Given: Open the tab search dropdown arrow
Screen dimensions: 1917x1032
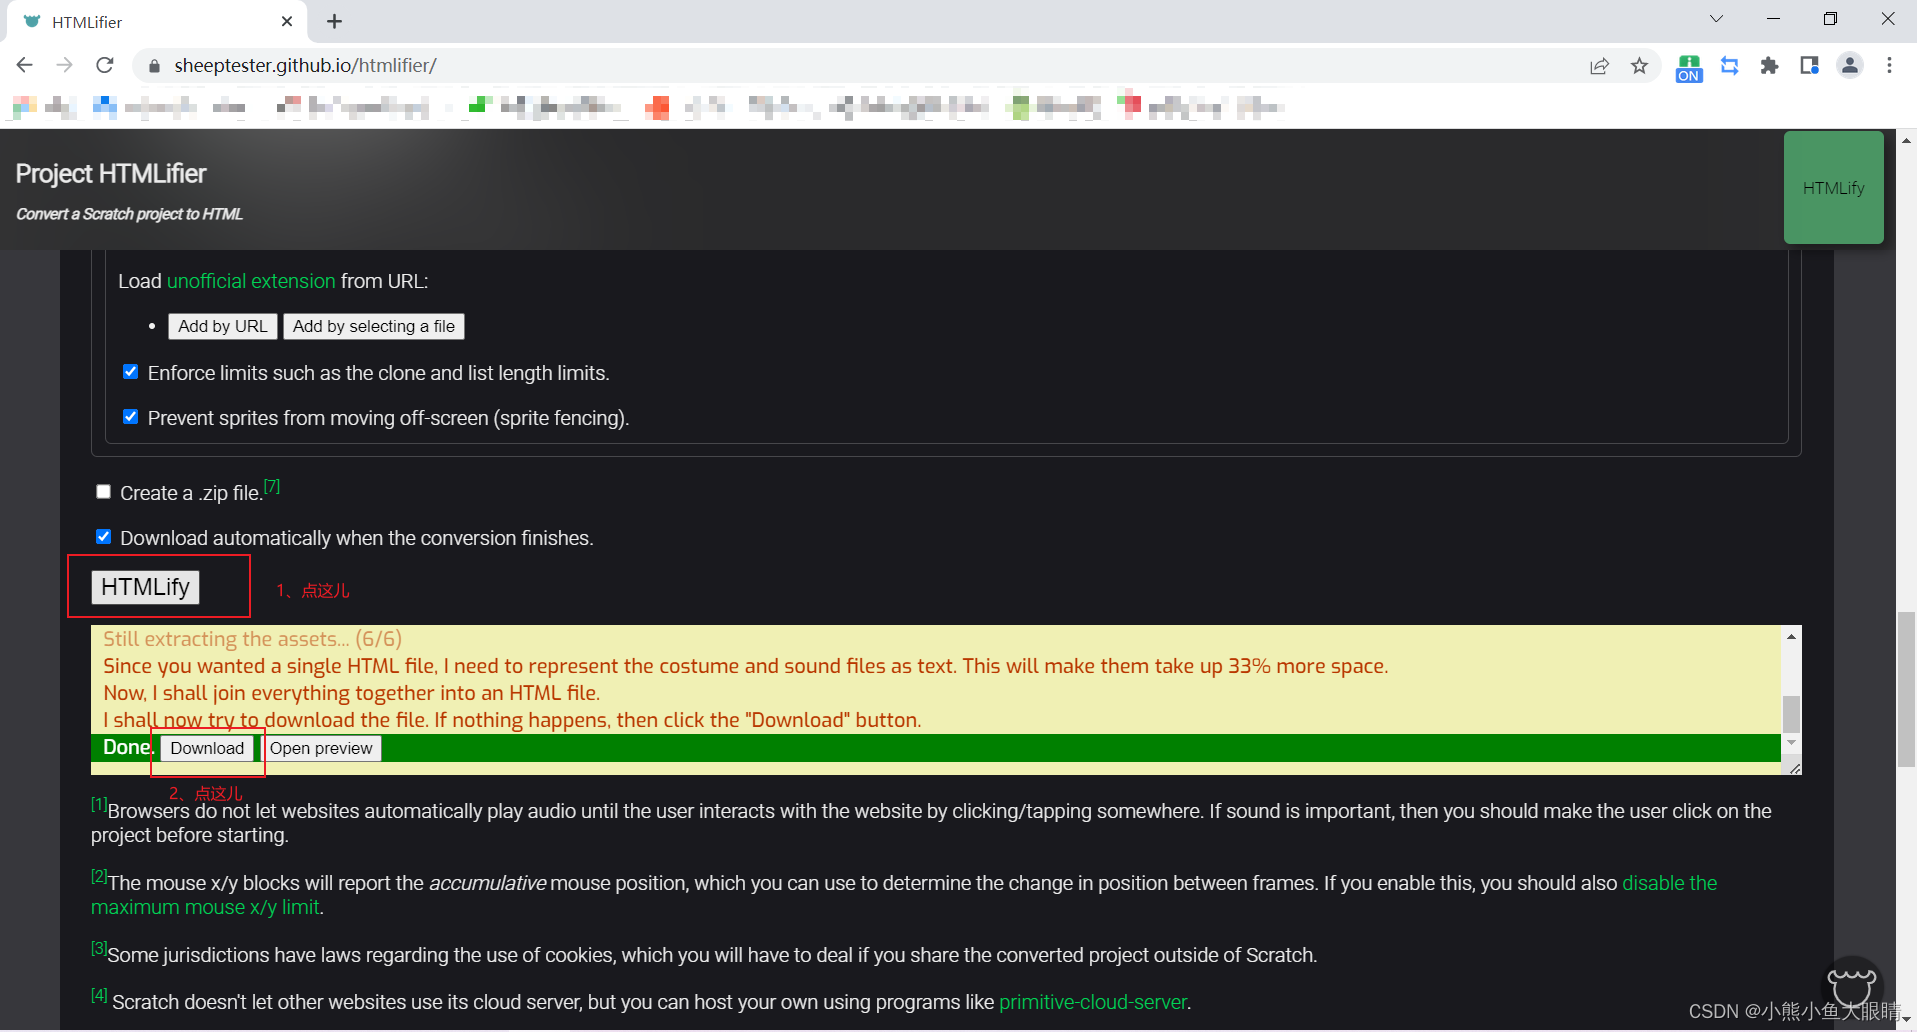Looking at the screenshot, I should point(1716,19).
